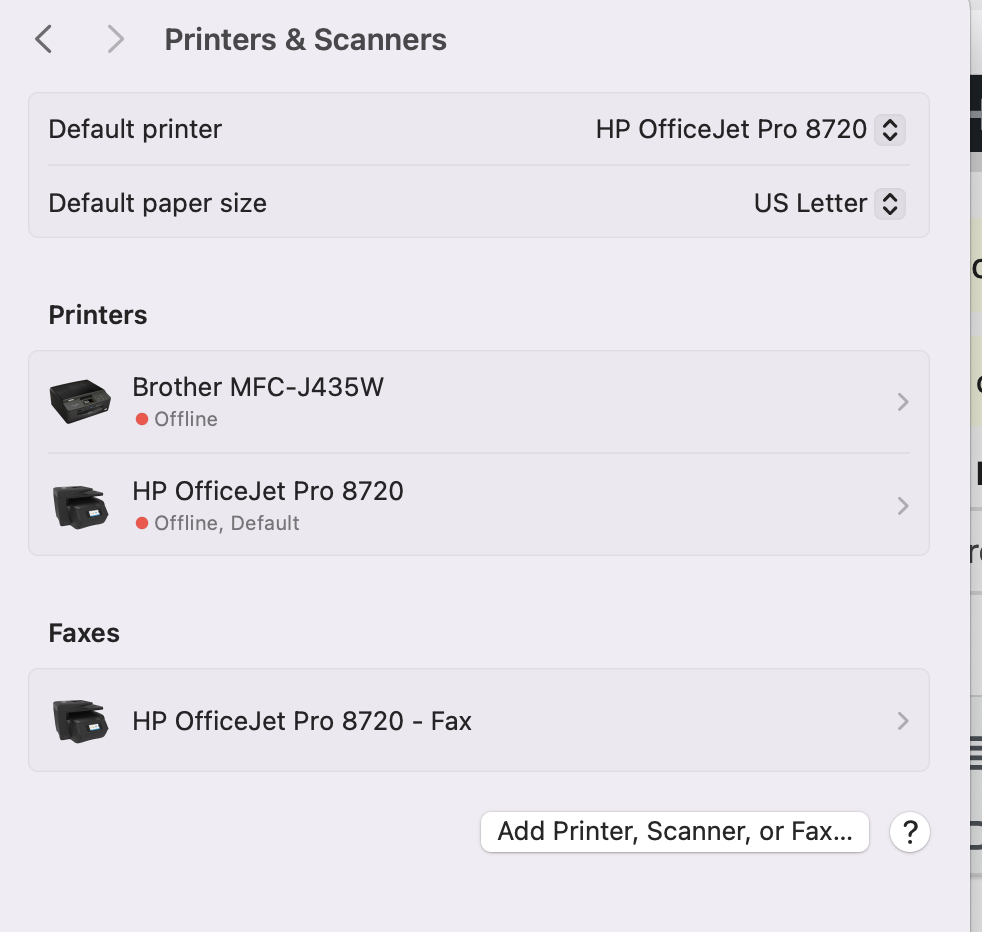Select the Brother MFC-J435W printer name
This screenshot has height=932, width=982.
click(x=258, y=387)
